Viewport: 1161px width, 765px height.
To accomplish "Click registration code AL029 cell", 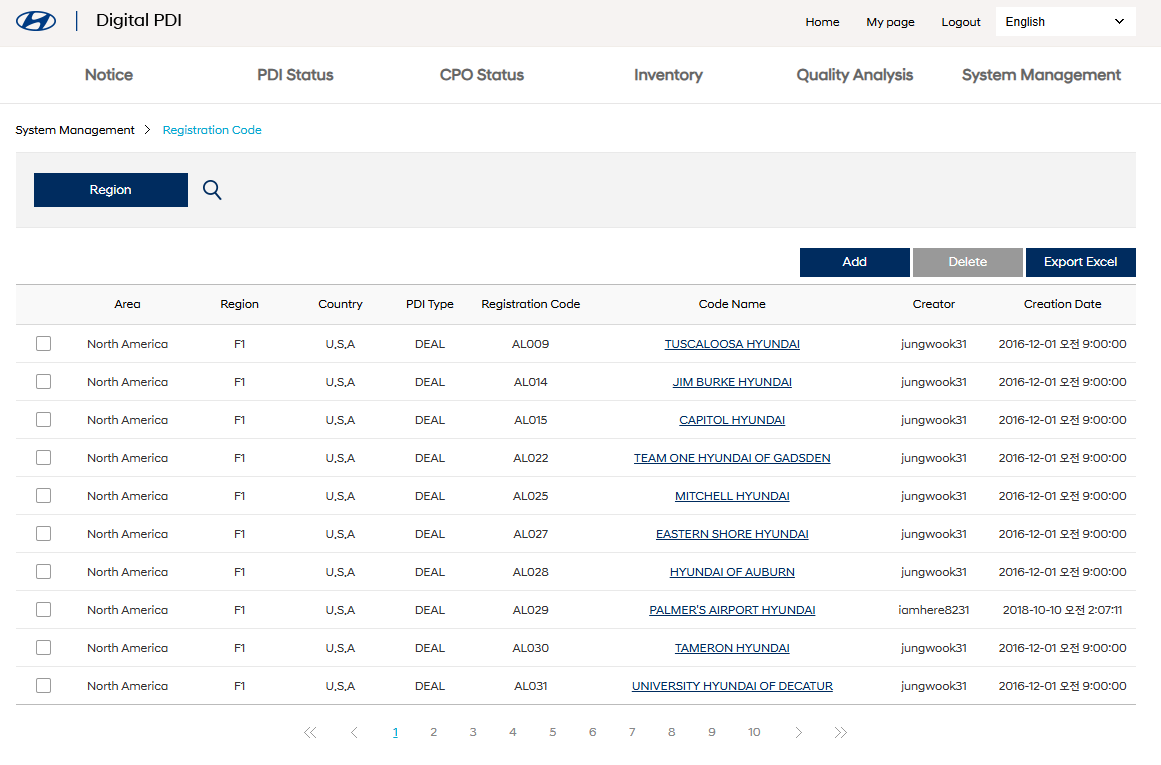I will point(531,610).
